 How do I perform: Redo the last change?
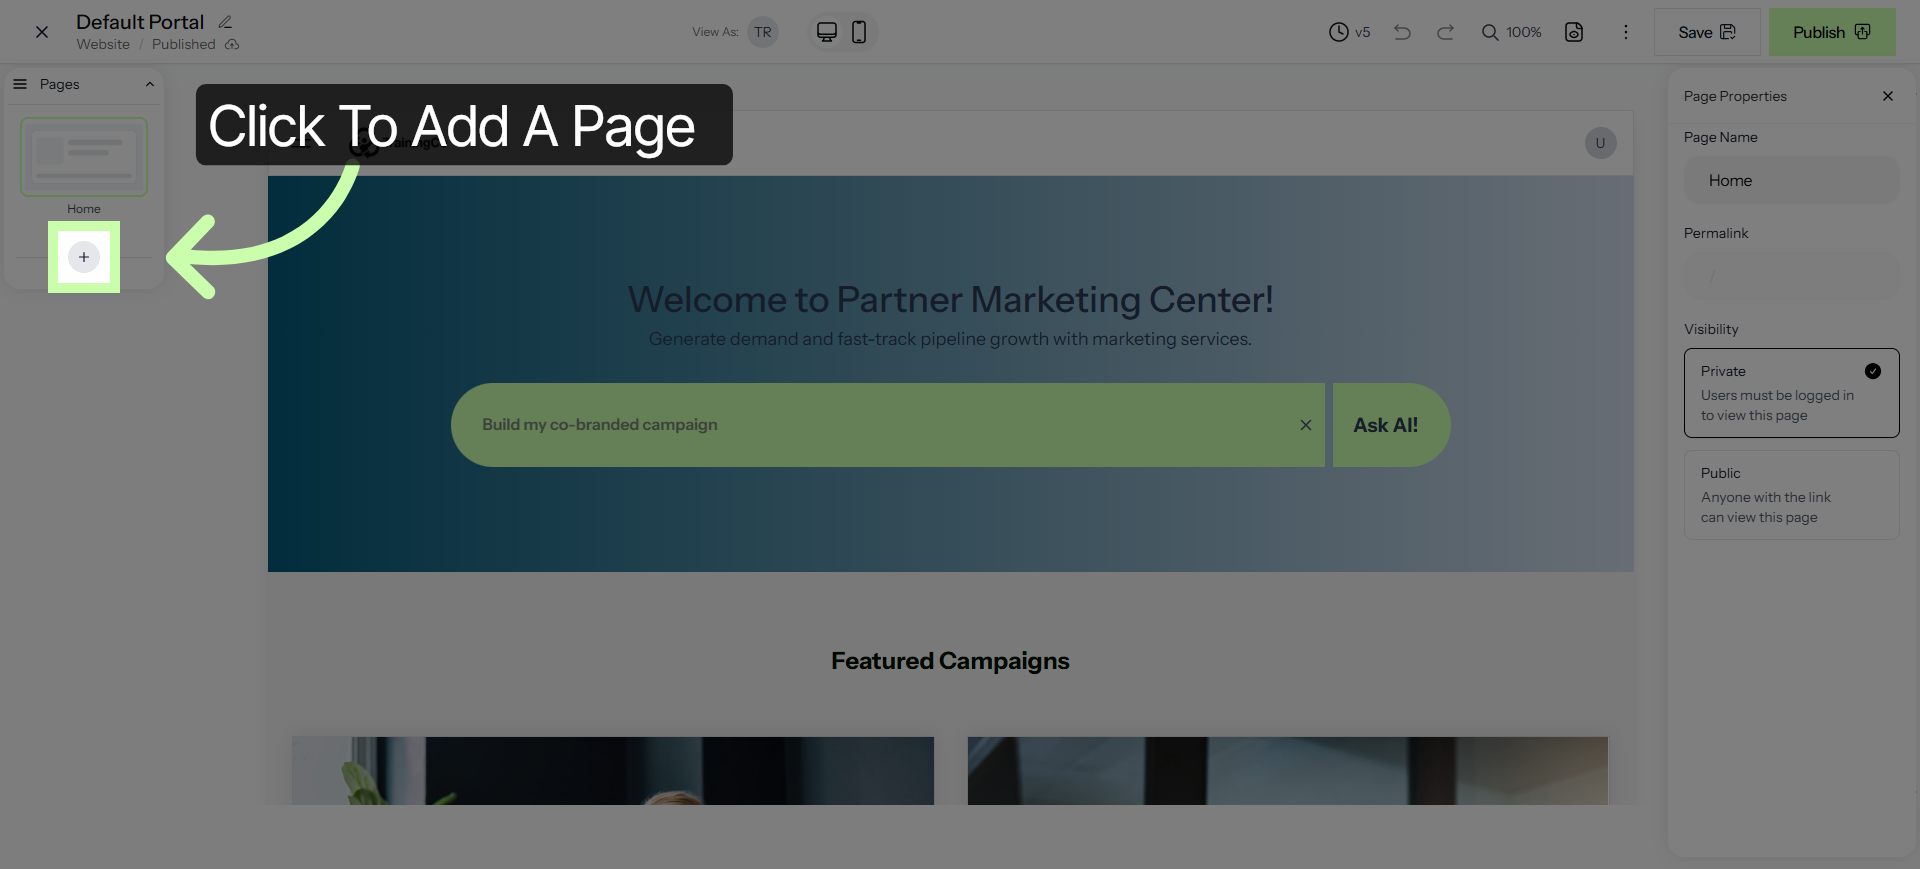click(1445, 32)
